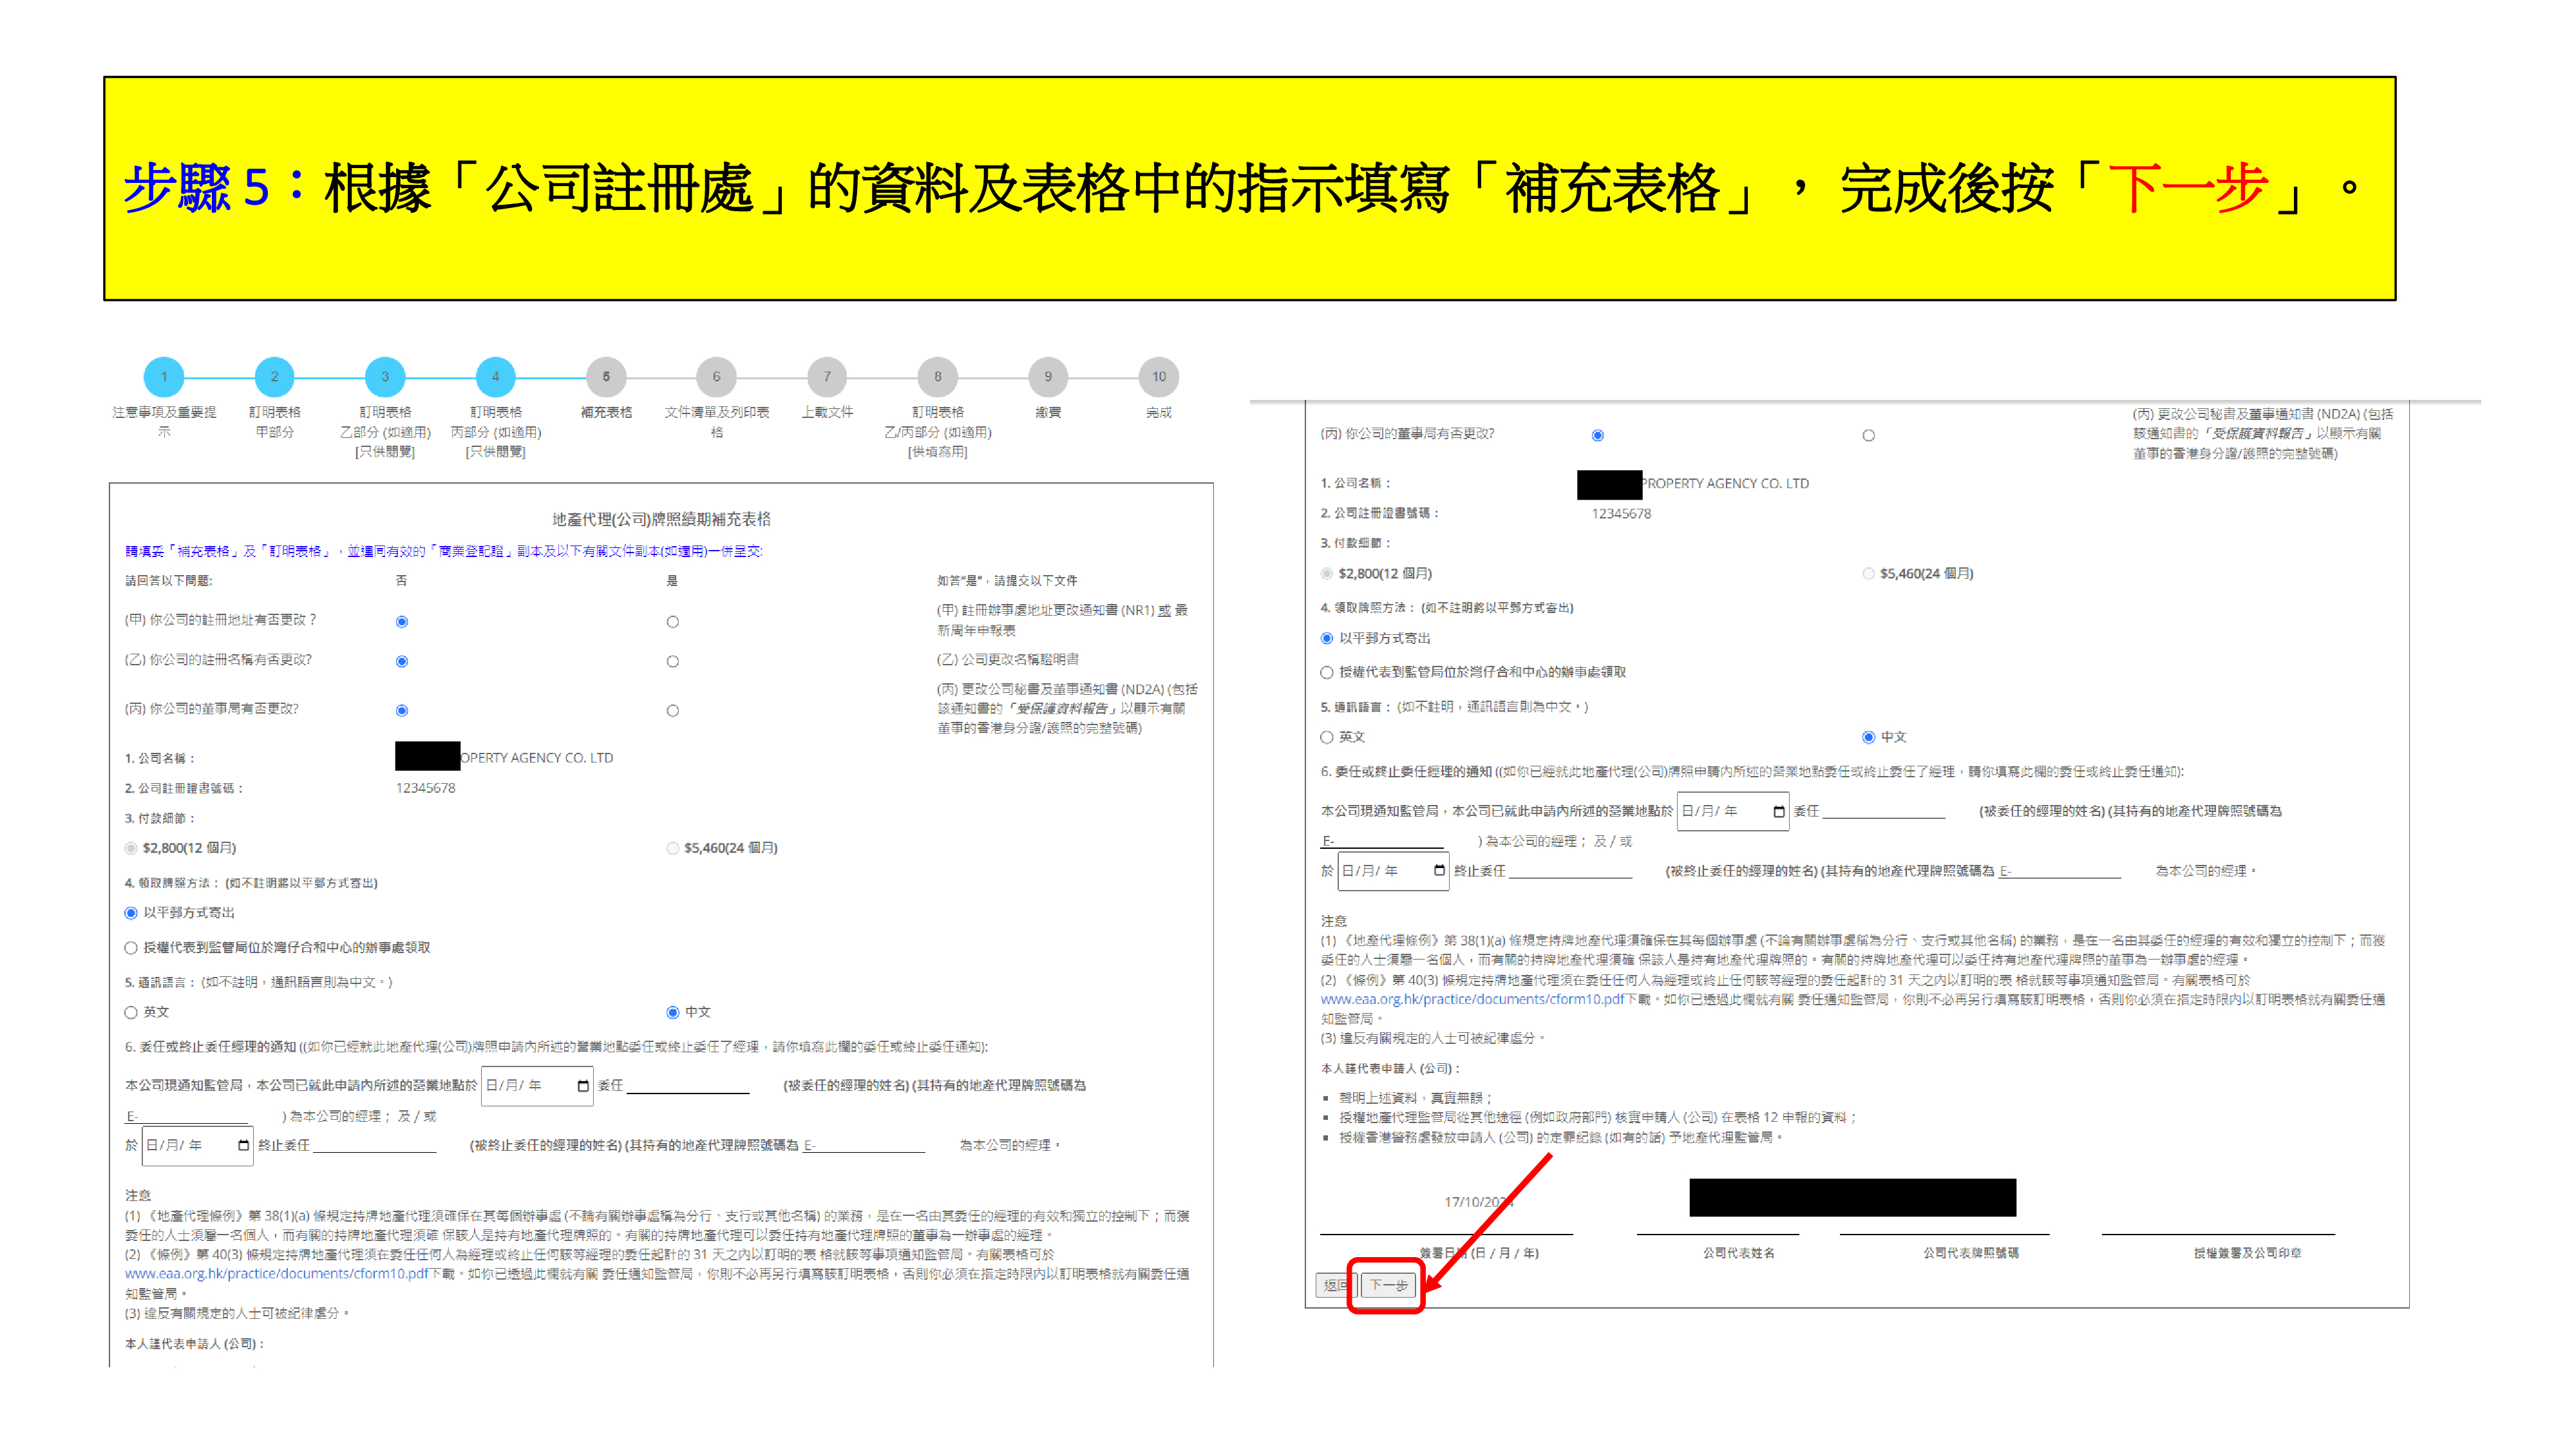Click step 3 circle for 乙部分

point(385,377)
